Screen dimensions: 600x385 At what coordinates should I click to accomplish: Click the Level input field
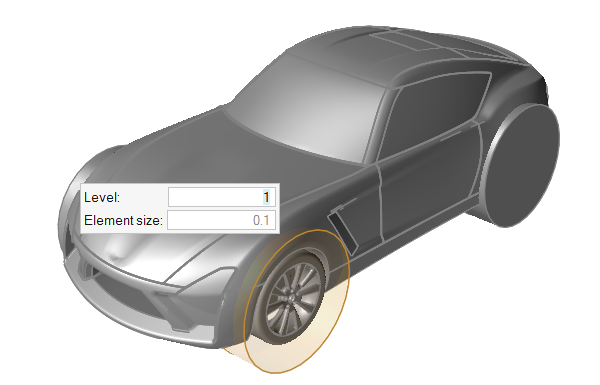[222, 197]
